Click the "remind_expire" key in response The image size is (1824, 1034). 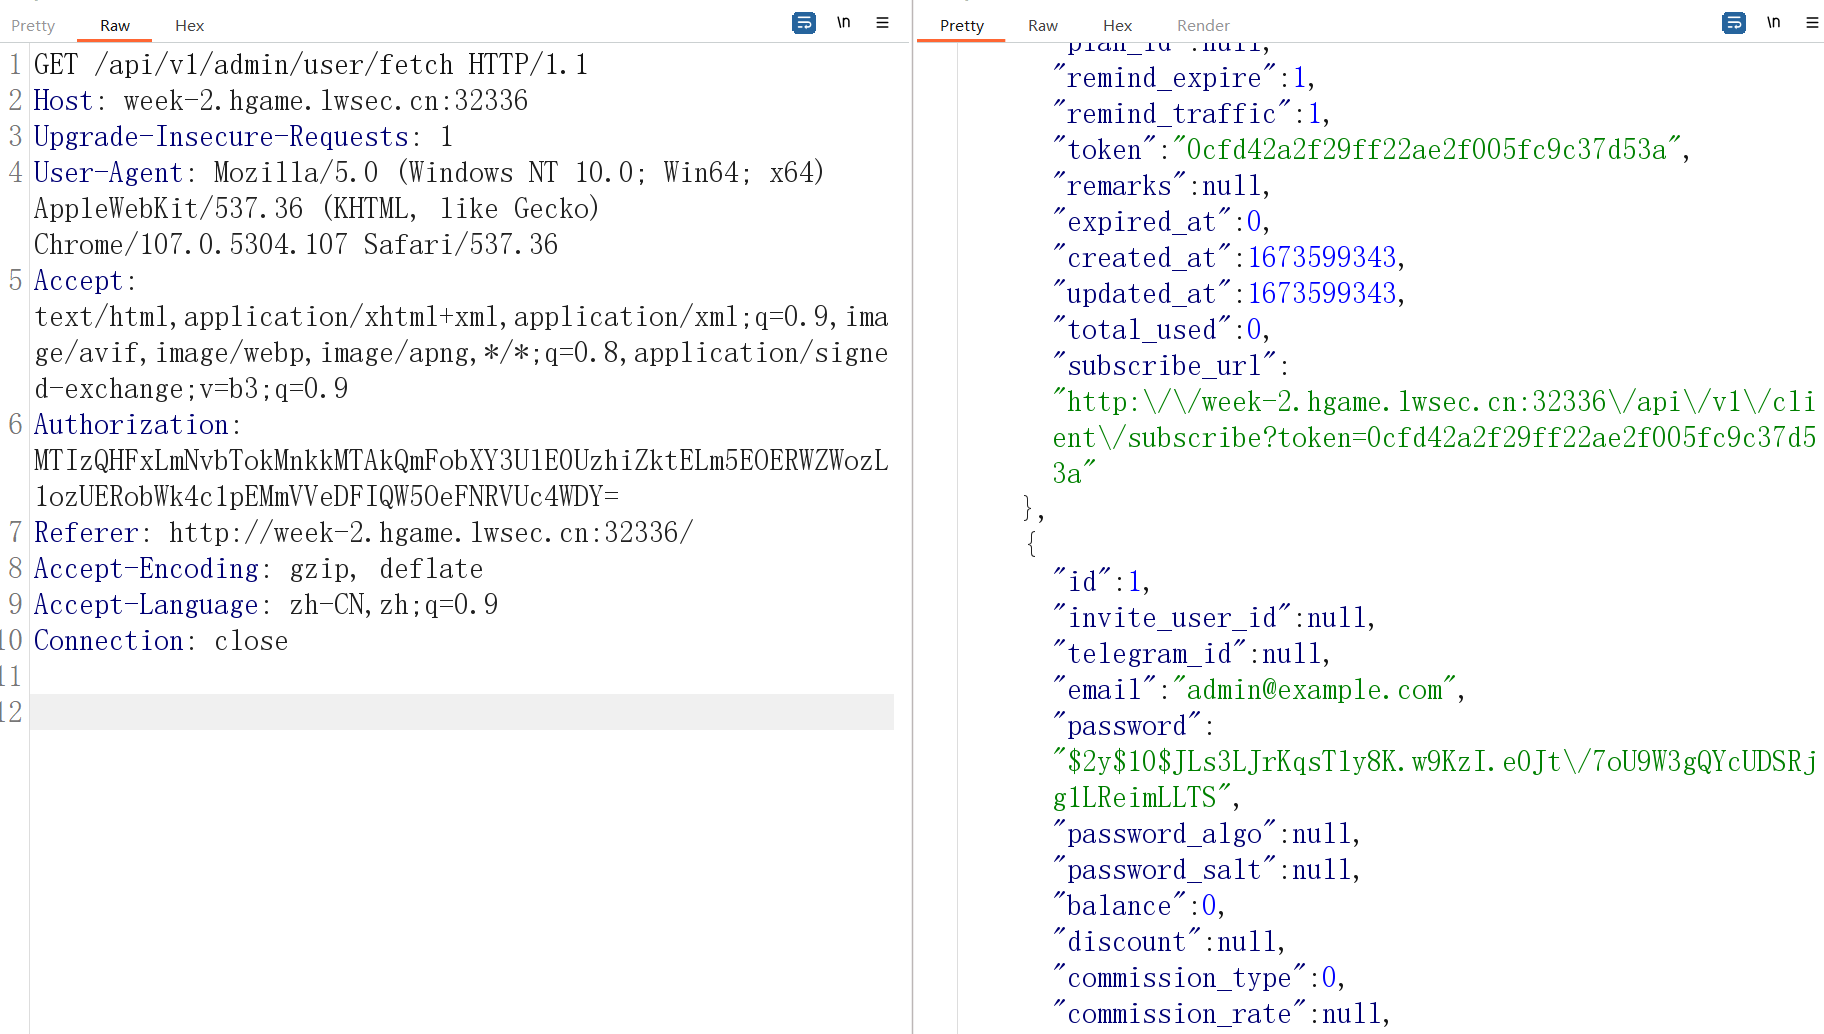pos(1165,78)
